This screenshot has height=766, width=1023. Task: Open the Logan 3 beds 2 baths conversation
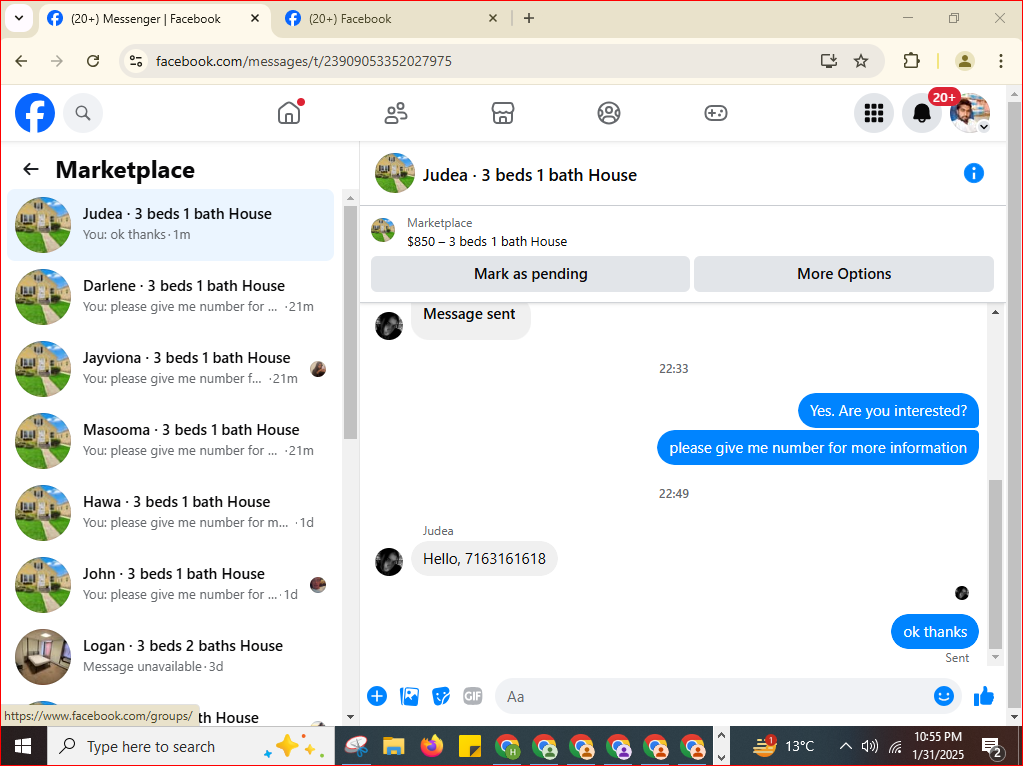click(x=170, y=656)
